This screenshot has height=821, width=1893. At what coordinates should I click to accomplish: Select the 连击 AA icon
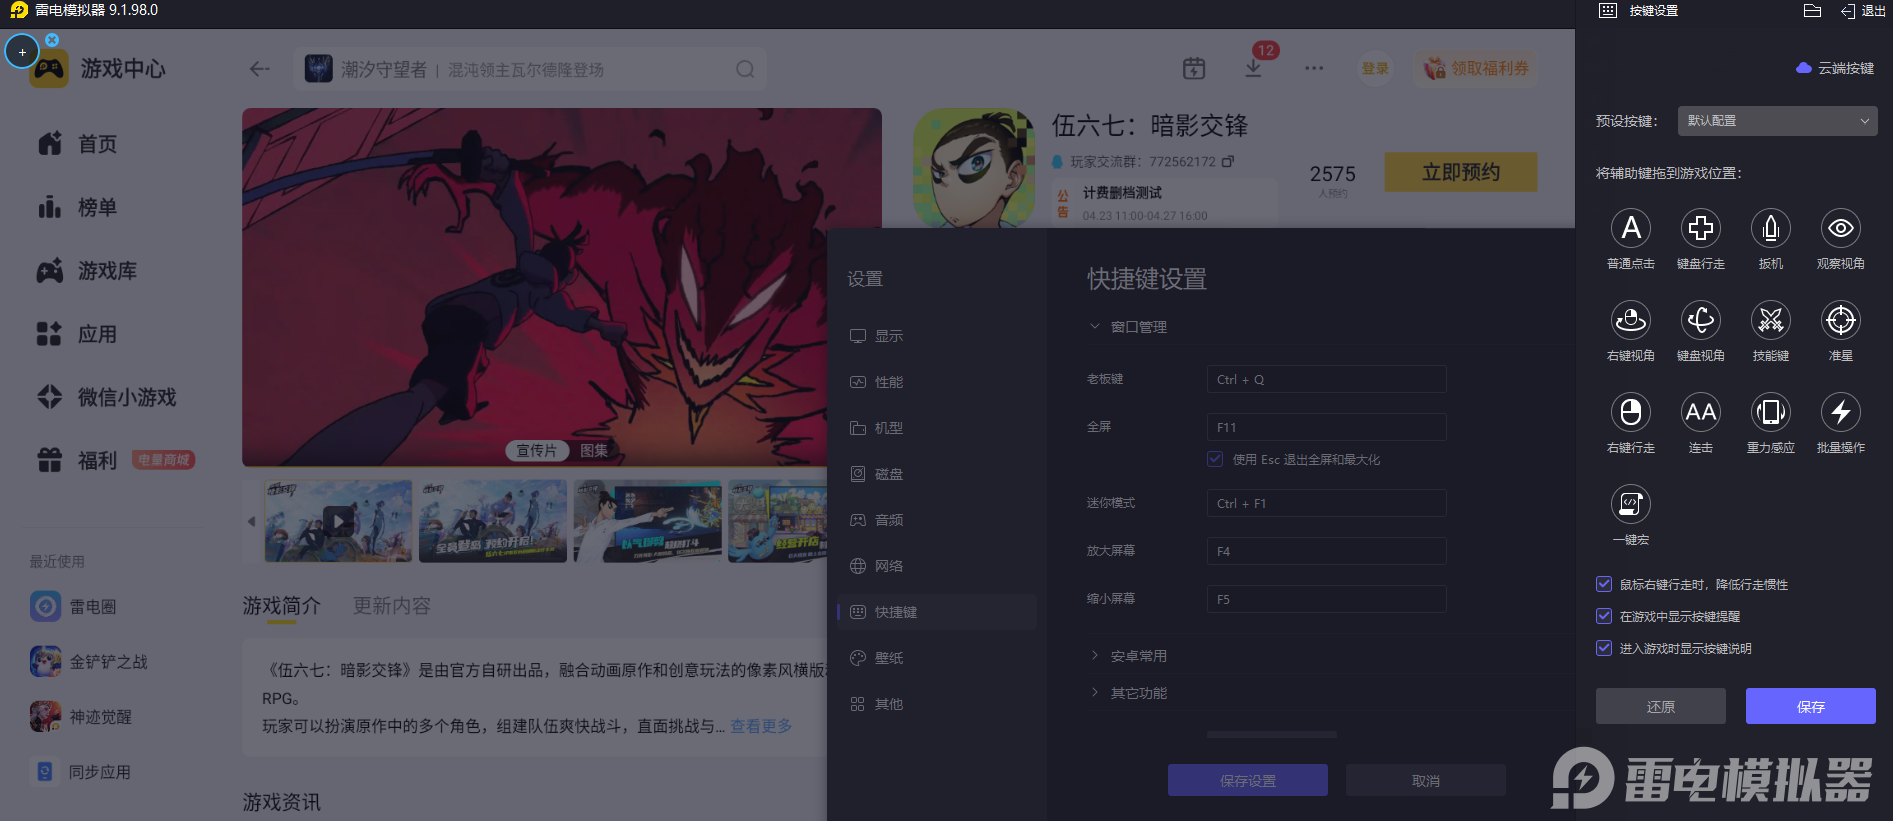[x=1701, y=412]
